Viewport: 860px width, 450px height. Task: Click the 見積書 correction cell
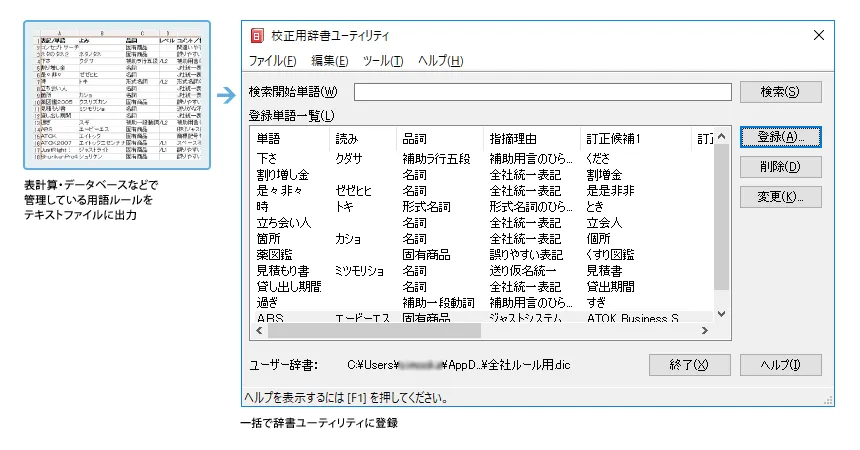604,271
